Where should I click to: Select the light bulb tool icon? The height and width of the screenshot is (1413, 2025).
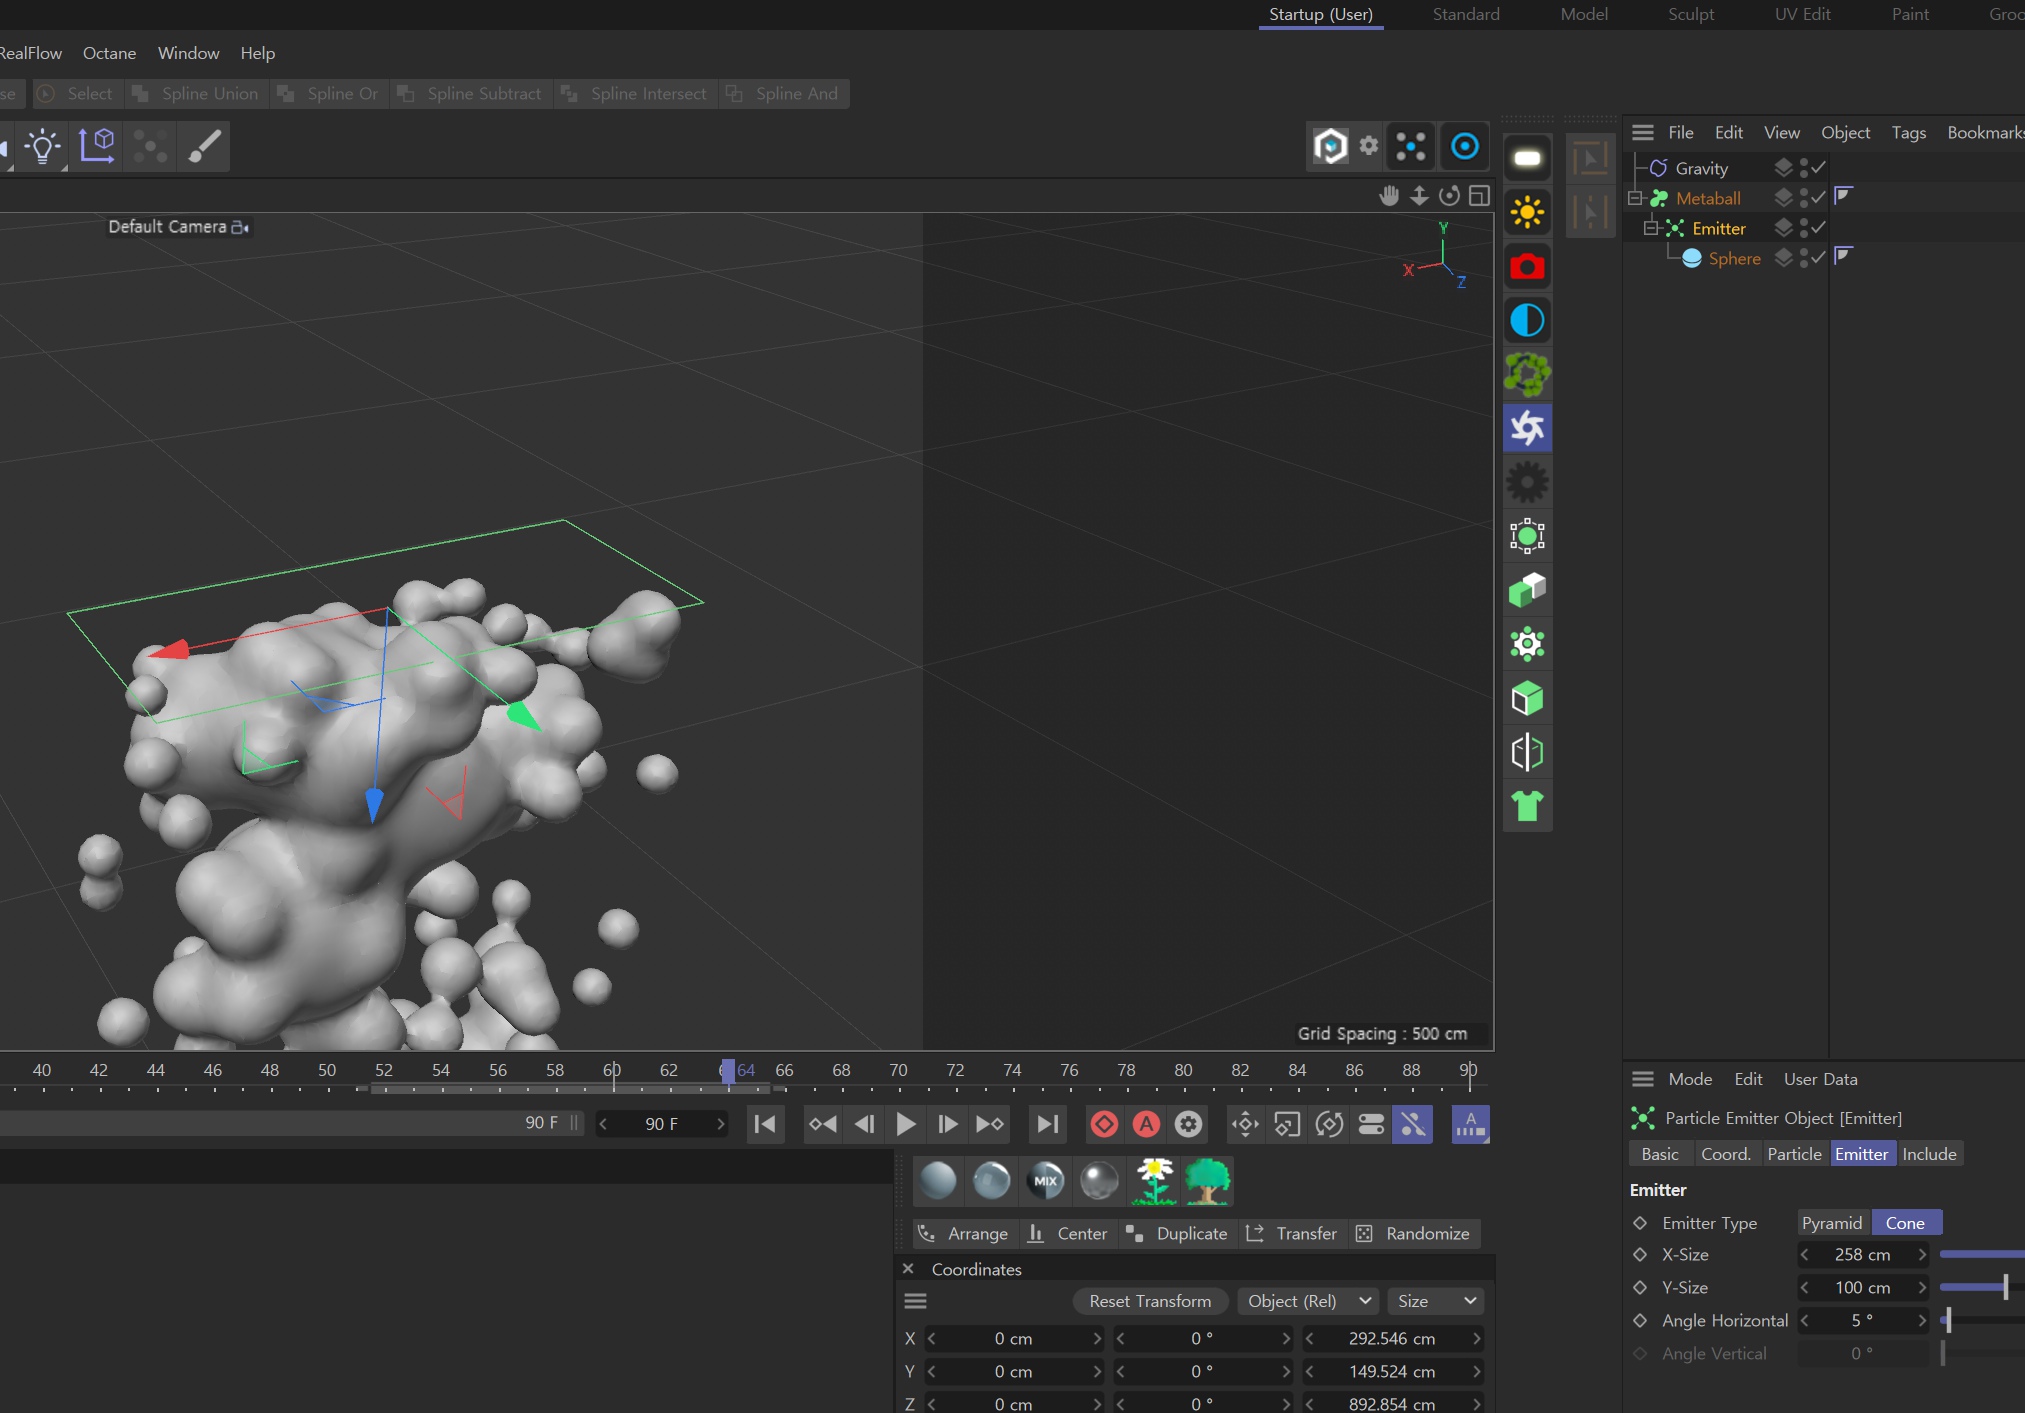(x=42, y=147)
